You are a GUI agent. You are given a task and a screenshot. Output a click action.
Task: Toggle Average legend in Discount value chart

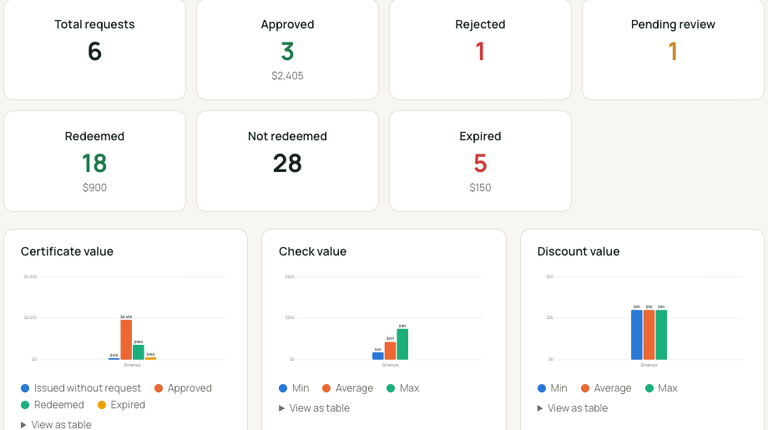(606, 388)
